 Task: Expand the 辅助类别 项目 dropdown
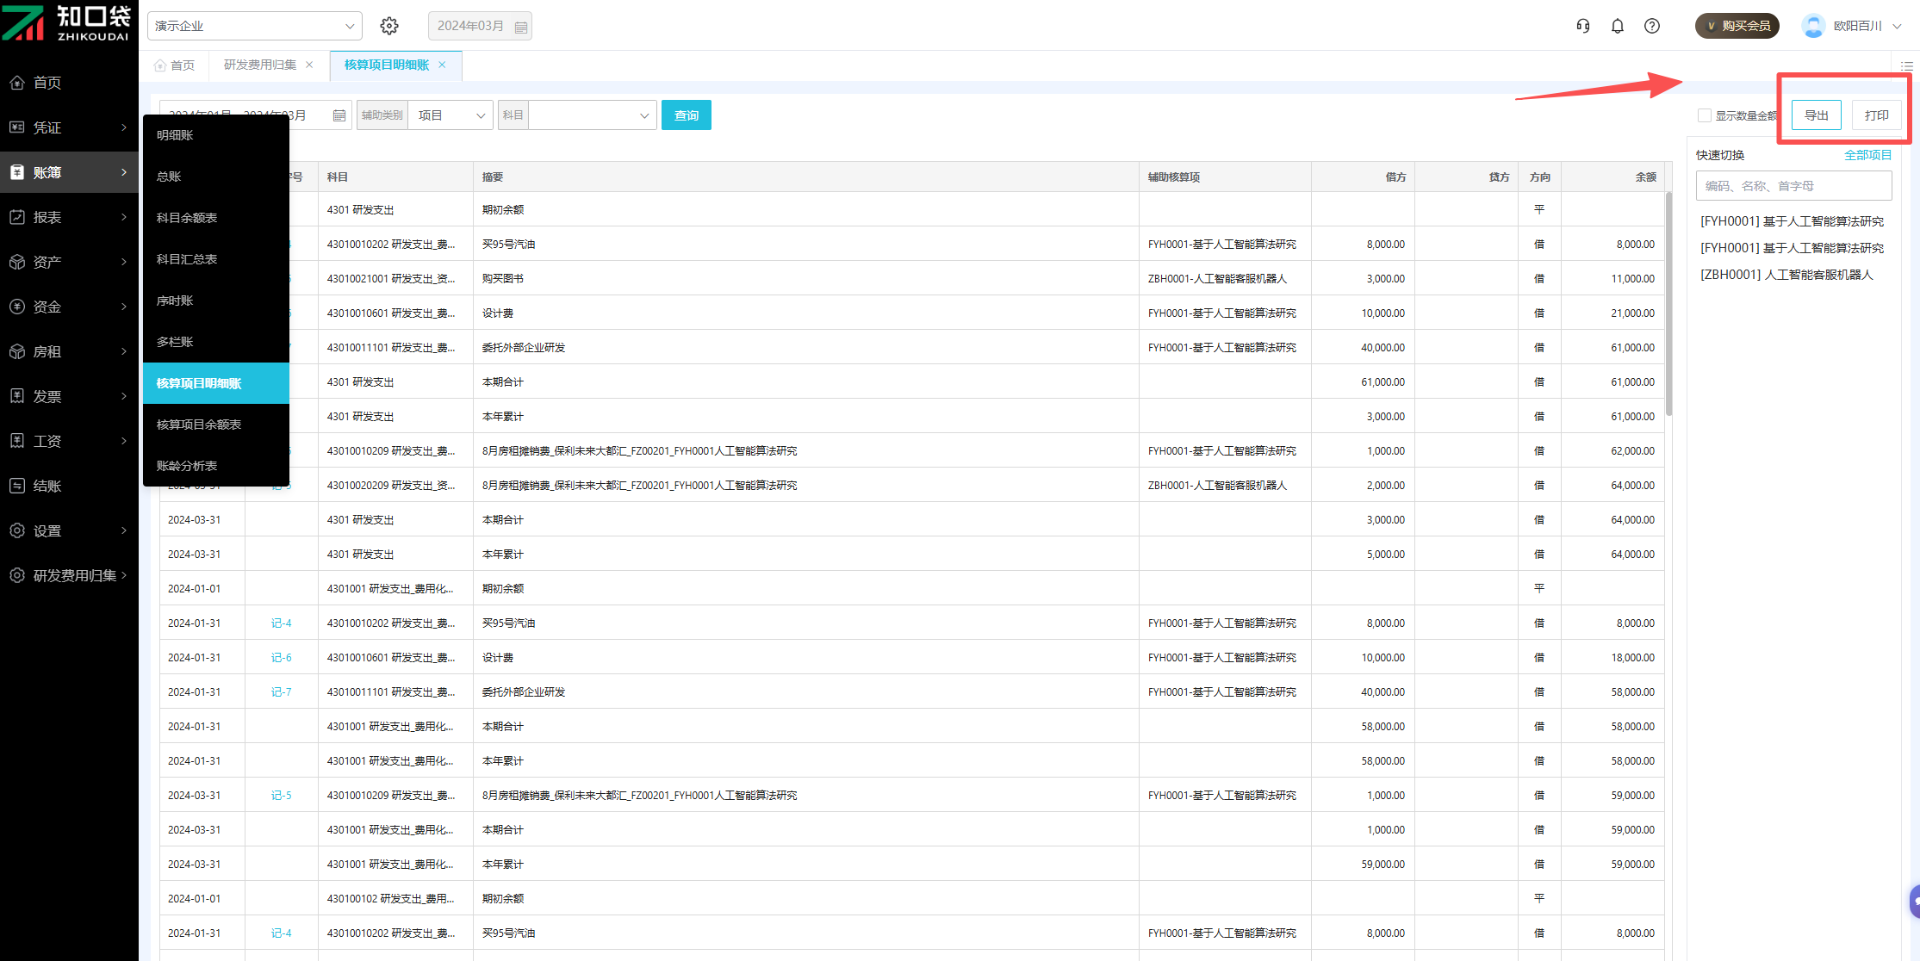pyautogui.click(x=450, y=116)
